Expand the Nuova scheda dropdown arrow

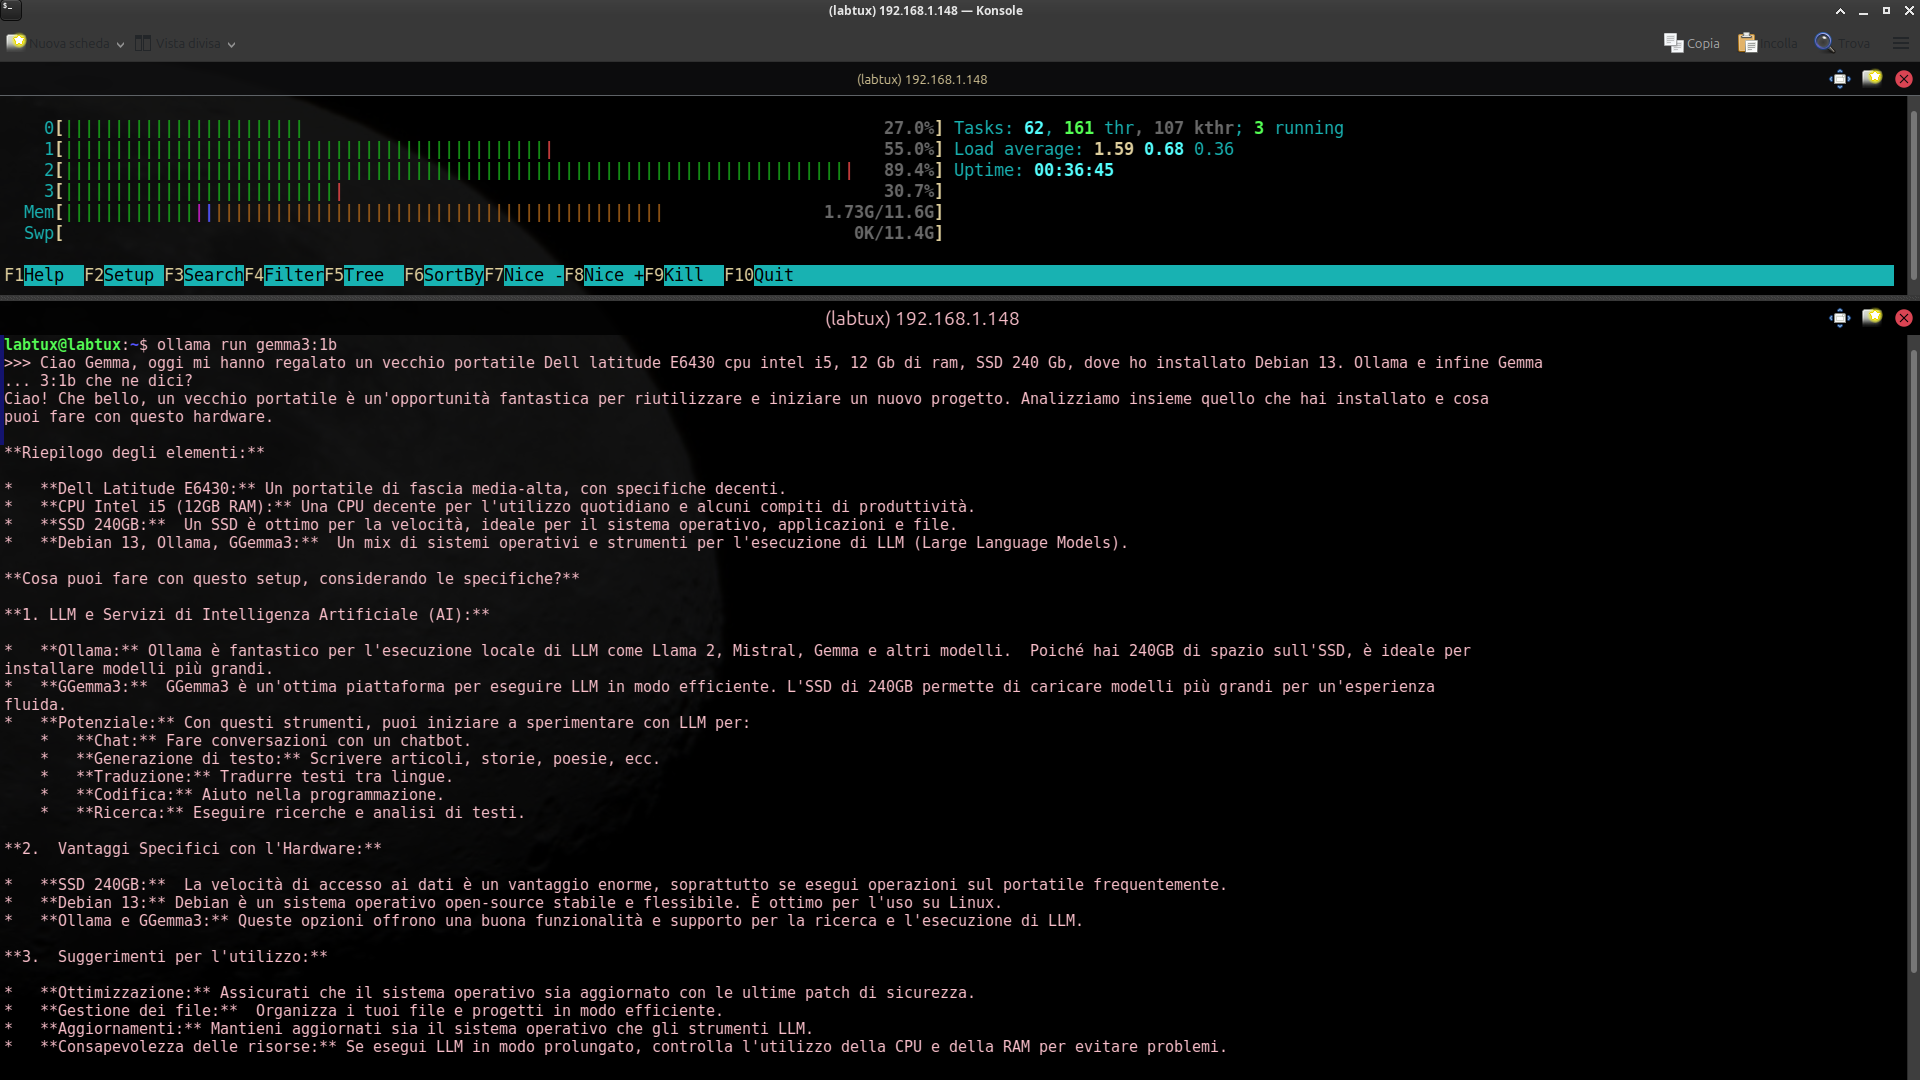point(120,44)
